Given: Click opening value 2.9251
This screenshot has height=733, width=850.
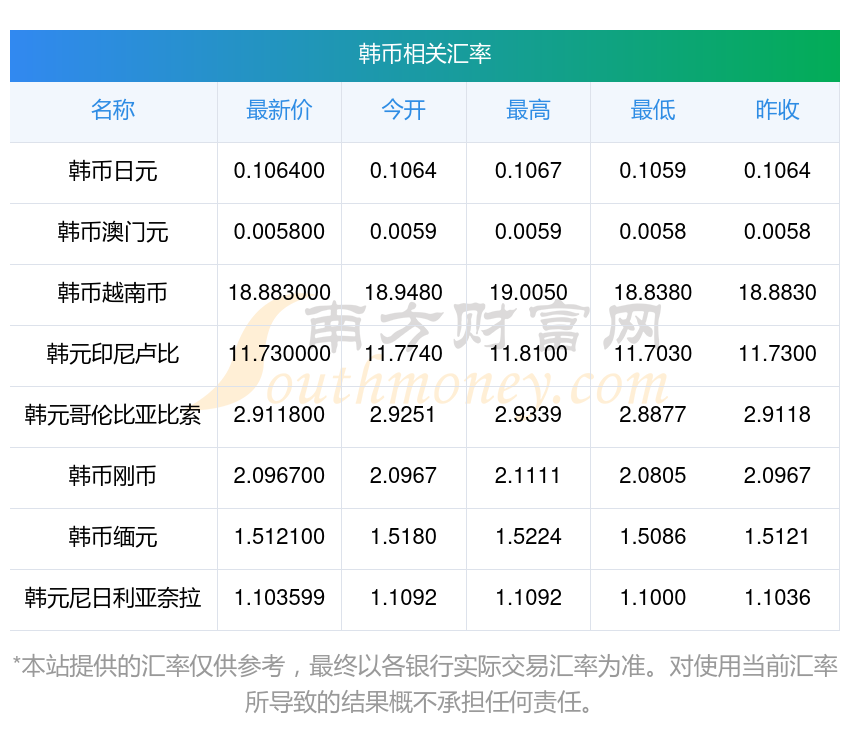Looking at the screenshot, I should pos(403,415).
